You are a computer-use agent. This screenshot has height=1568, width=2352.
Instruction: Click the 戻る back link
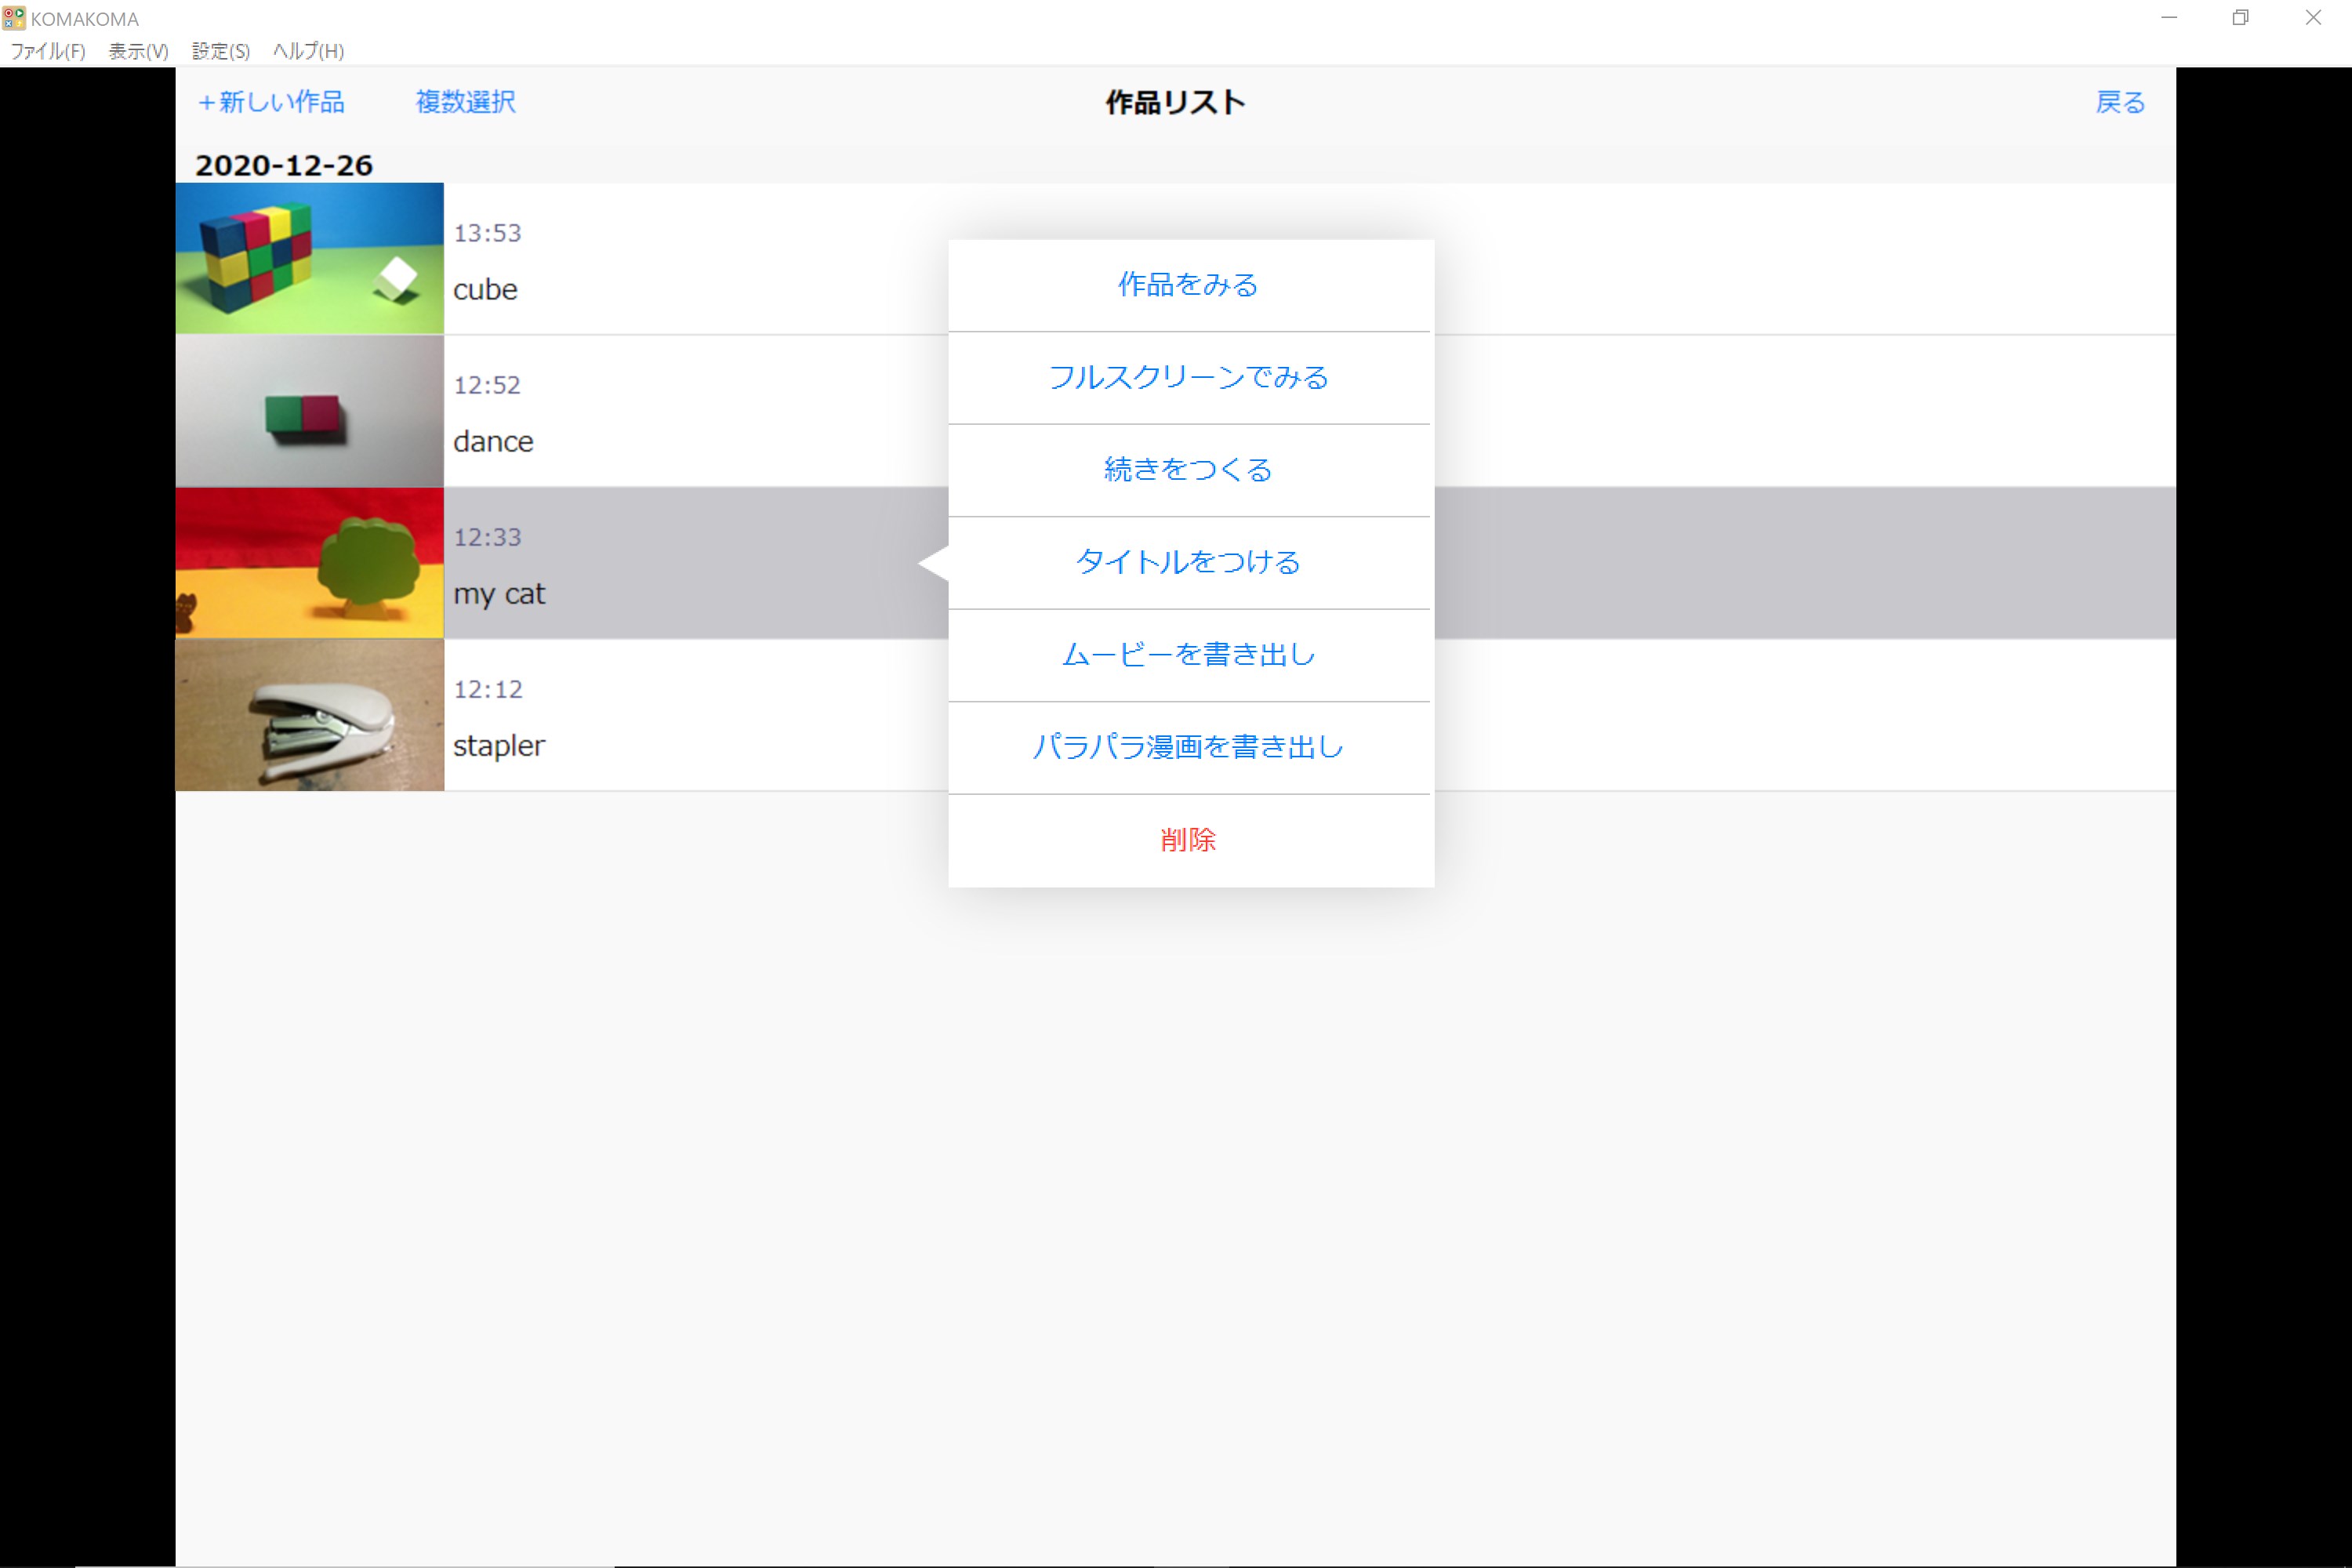click(x=2120, y=102)
